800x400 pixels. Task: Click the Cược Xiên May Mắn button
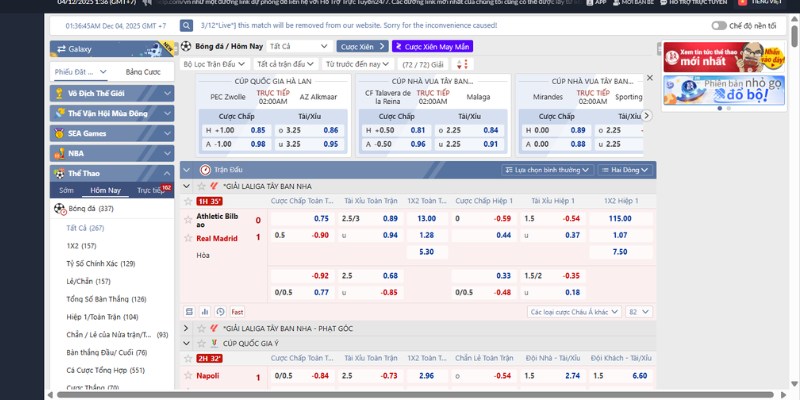pos(433,46)
